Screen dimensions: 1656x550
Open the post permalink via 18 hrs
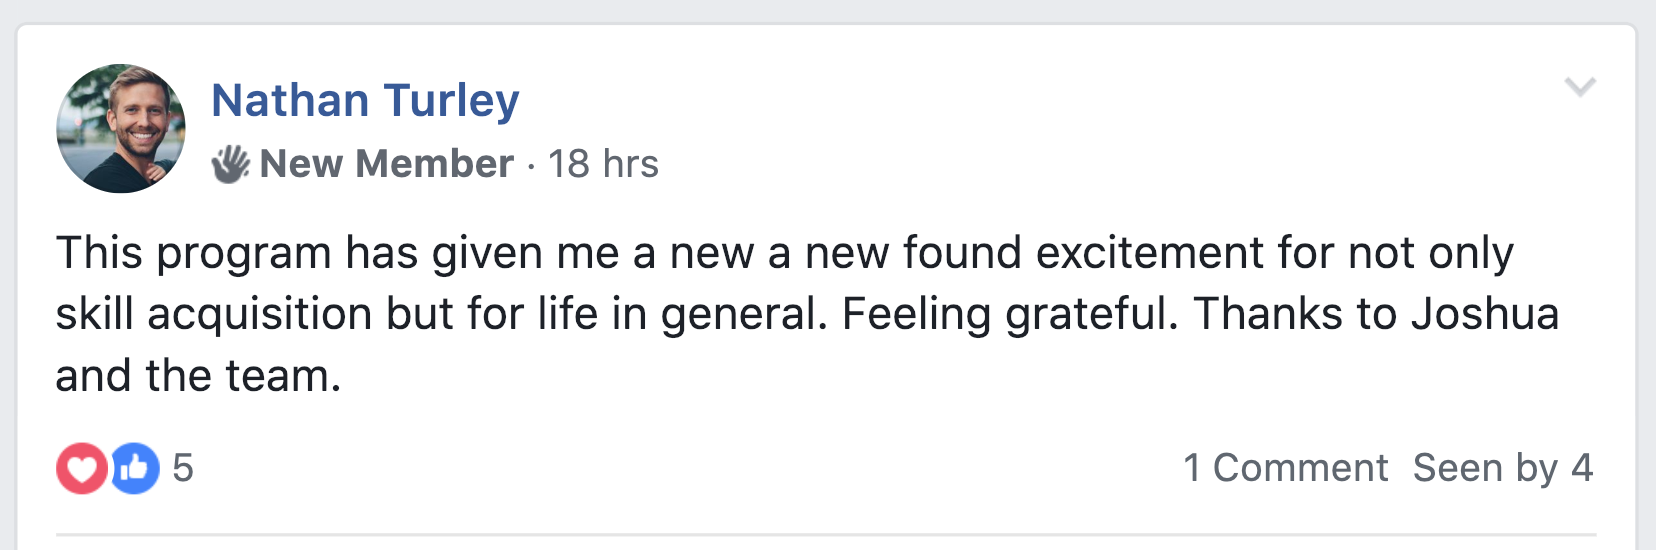603,164
